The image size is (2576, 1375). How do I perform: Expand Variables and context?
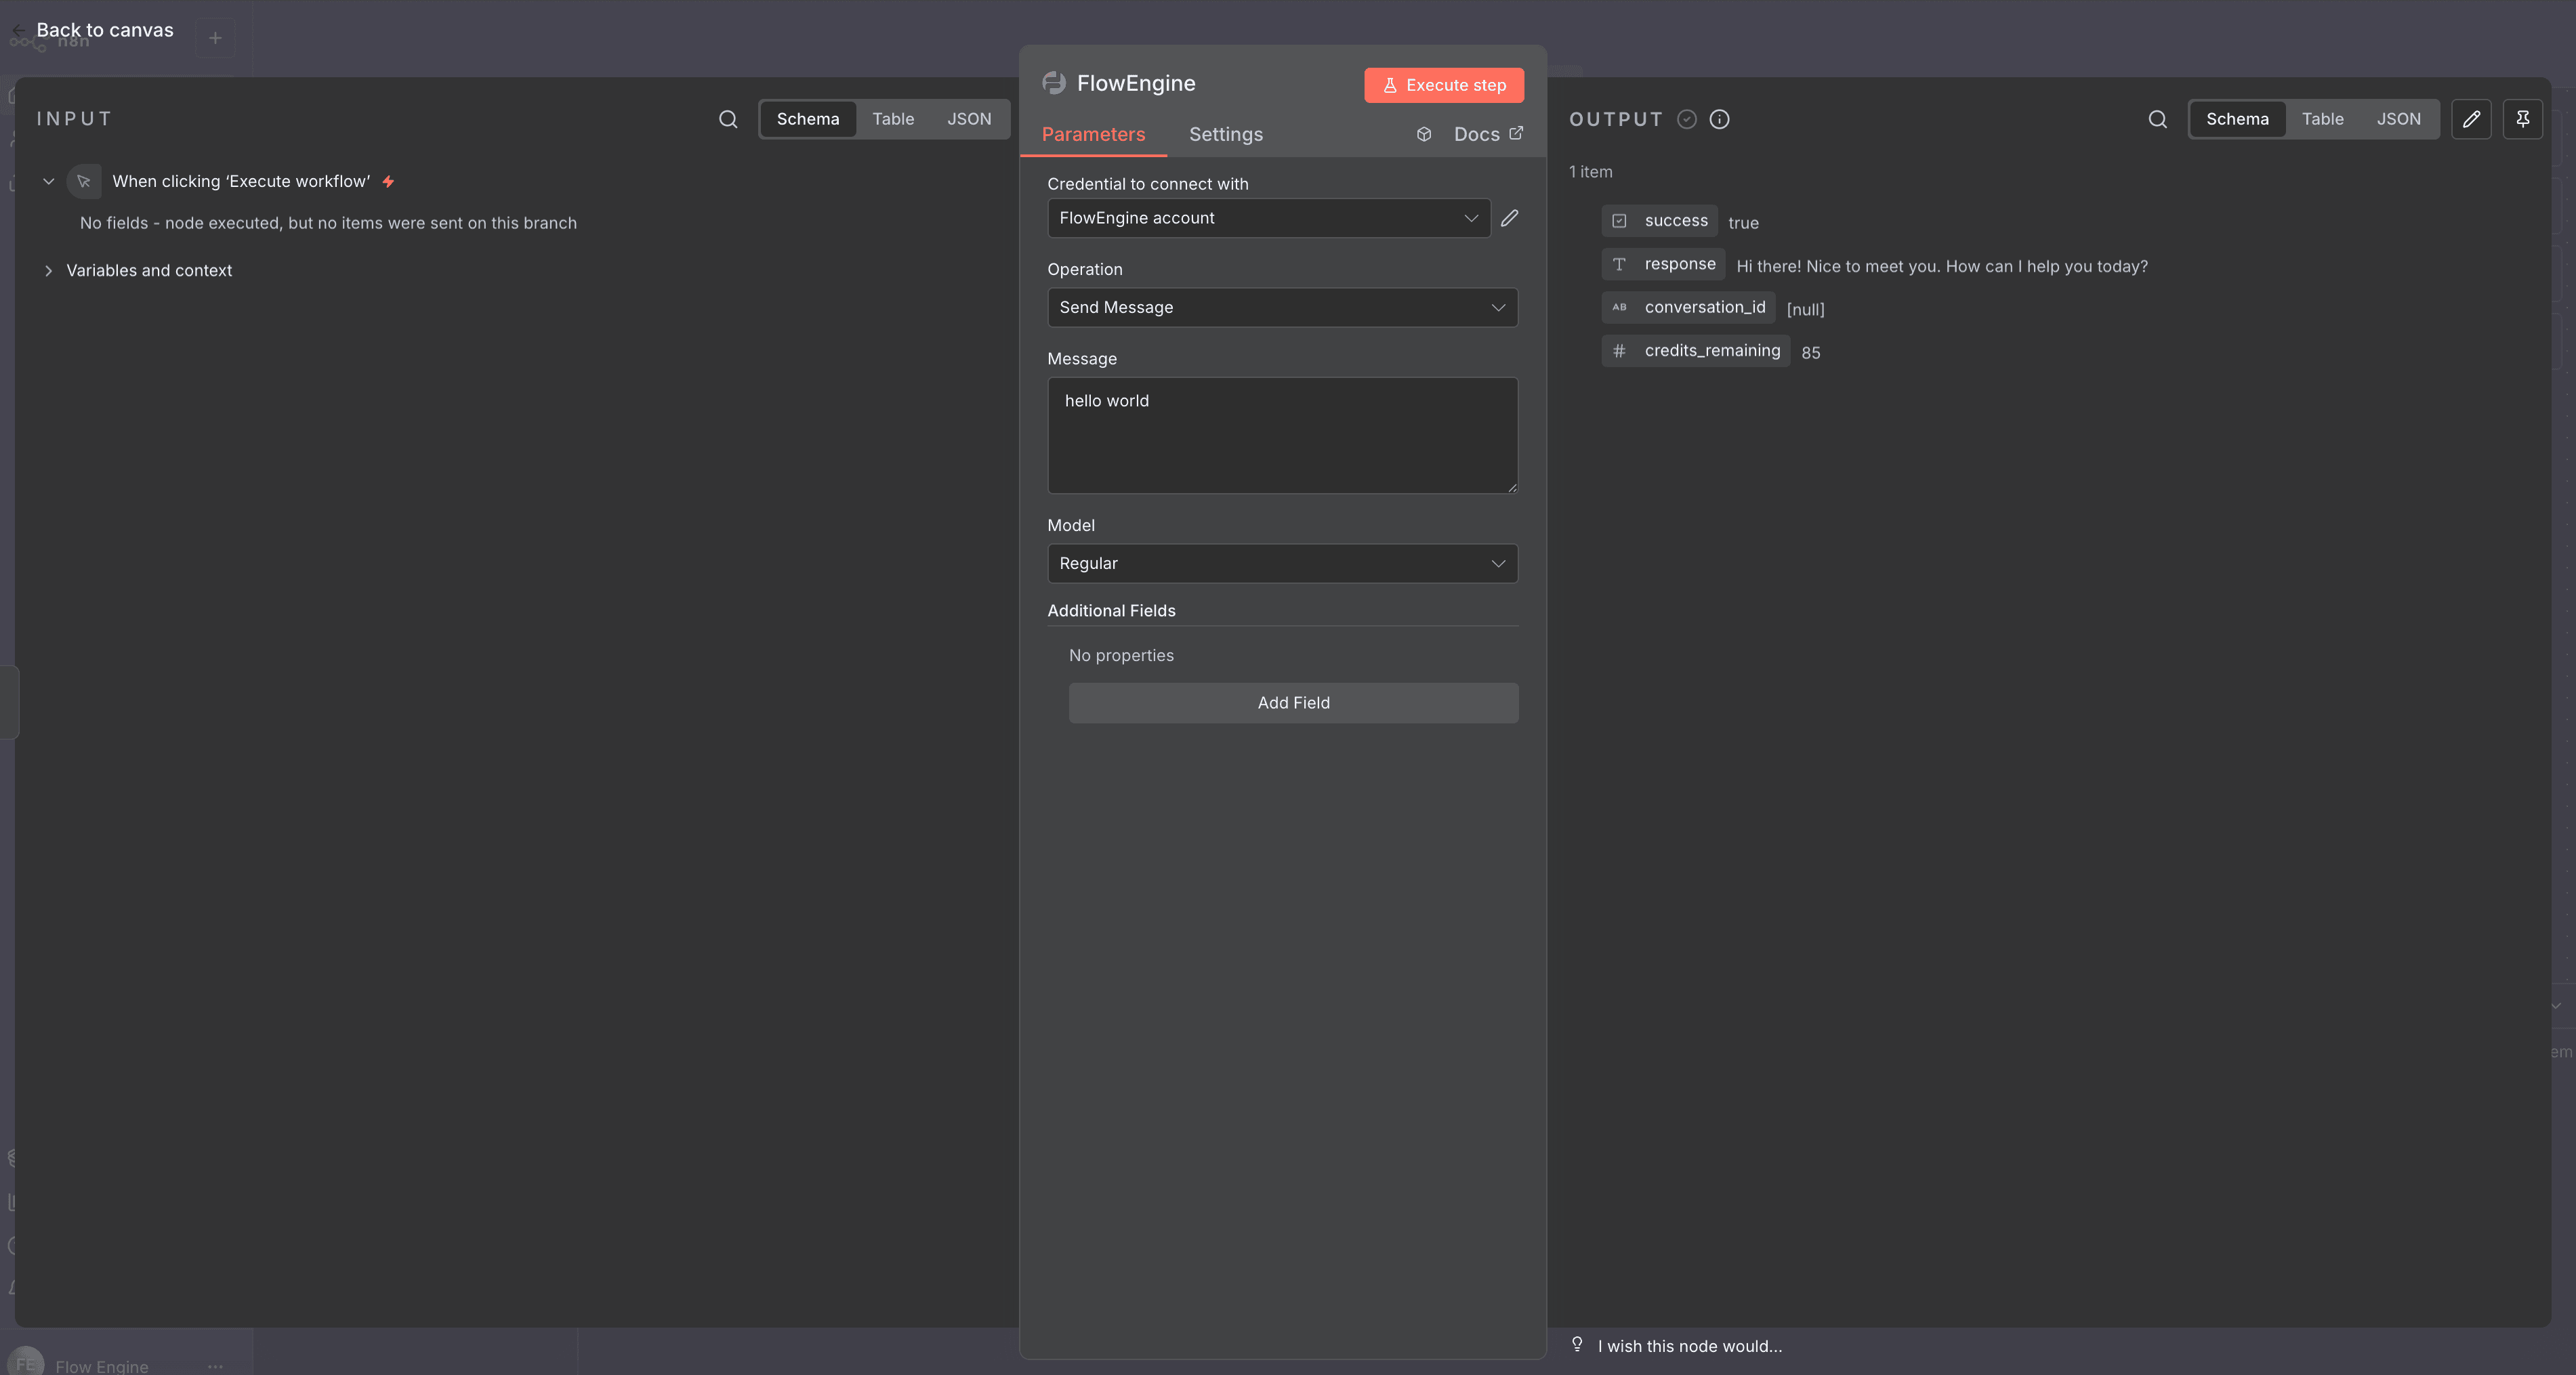pyautogui.click(x=48, y=270)
